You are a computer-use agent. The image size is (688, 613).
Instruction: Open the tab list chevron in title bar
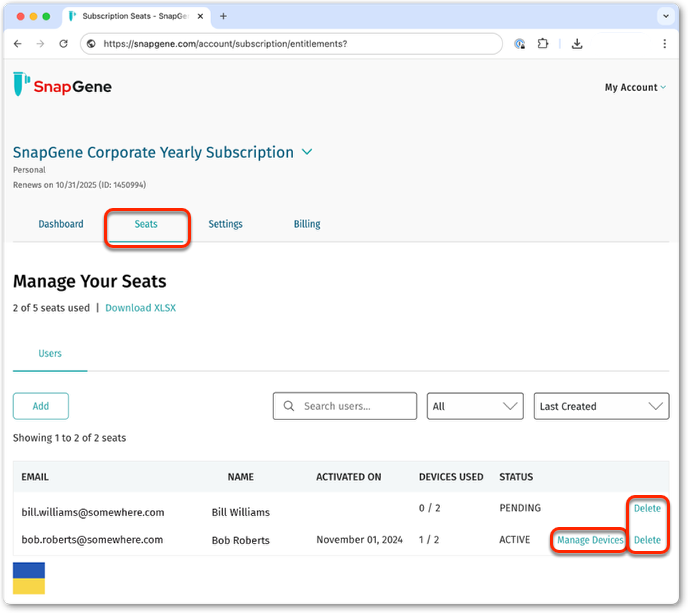666,16
